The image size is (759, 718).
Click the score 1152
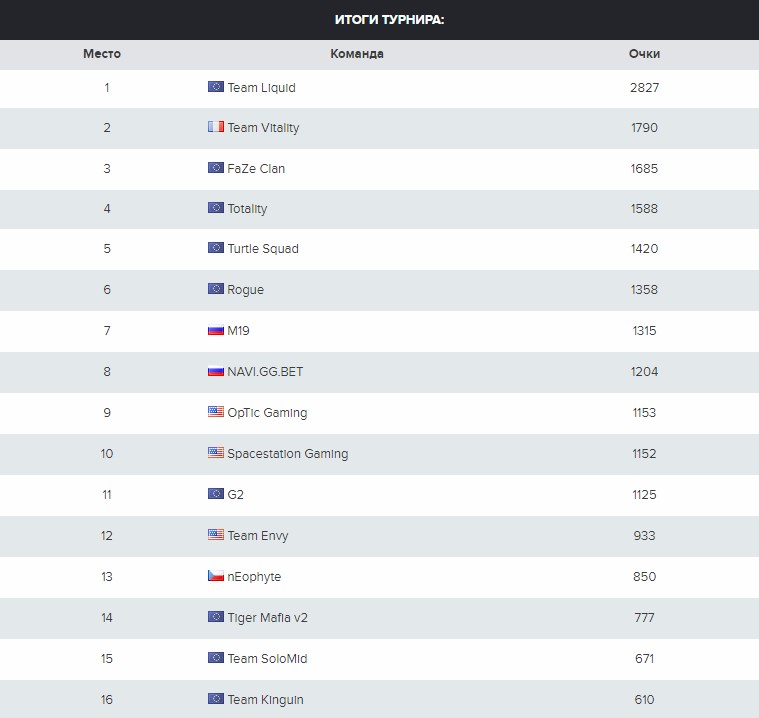[x=644, y=454]
